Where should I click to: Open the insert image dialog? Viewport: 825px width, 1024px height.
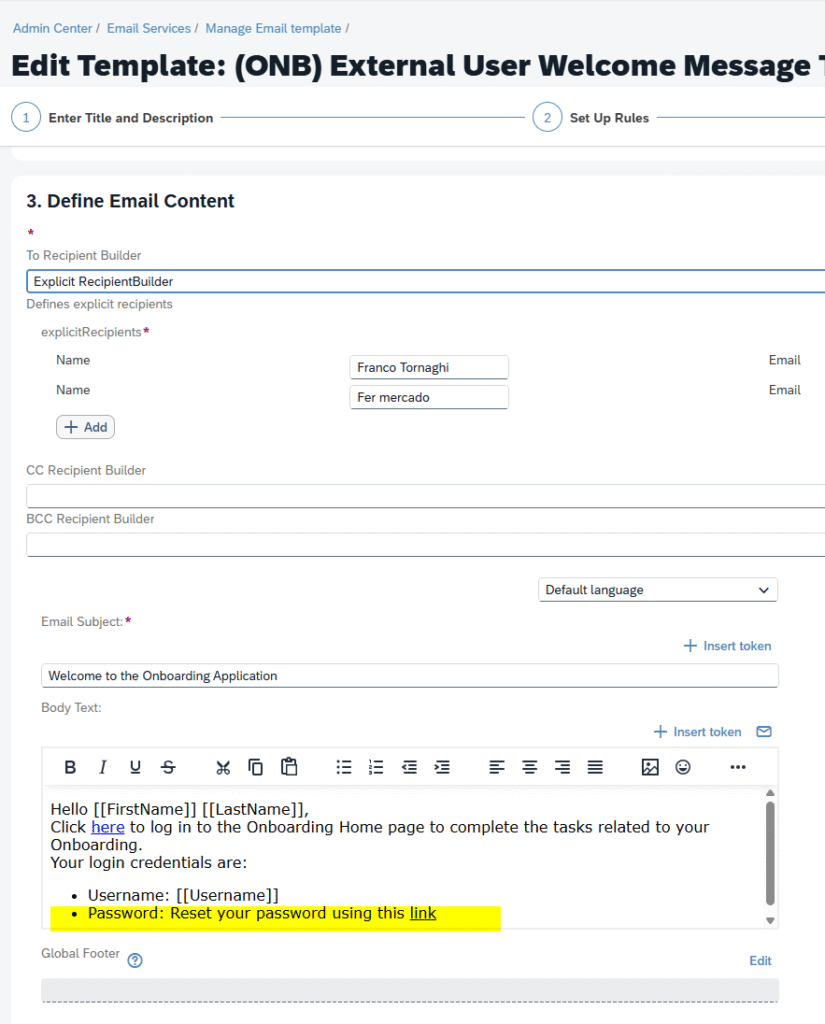point(650,767)
